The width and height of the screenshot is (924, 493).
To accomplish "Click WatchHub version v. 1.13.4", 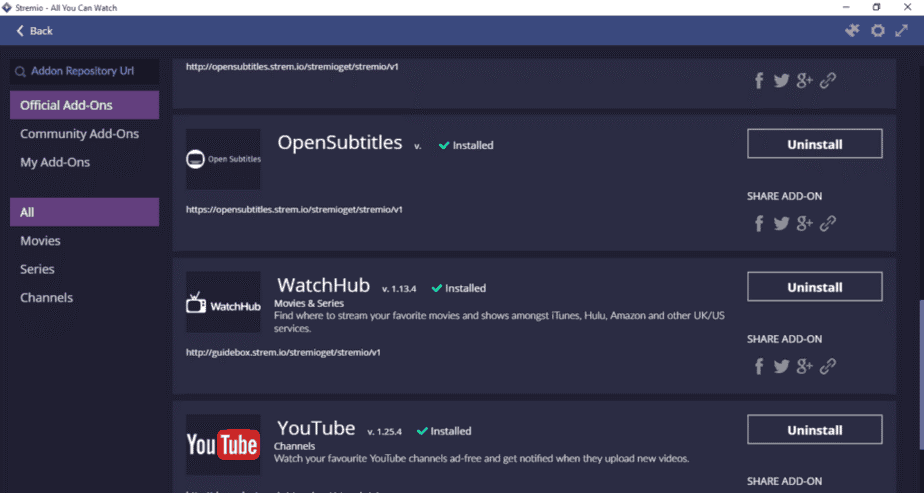I will point(399,289).
